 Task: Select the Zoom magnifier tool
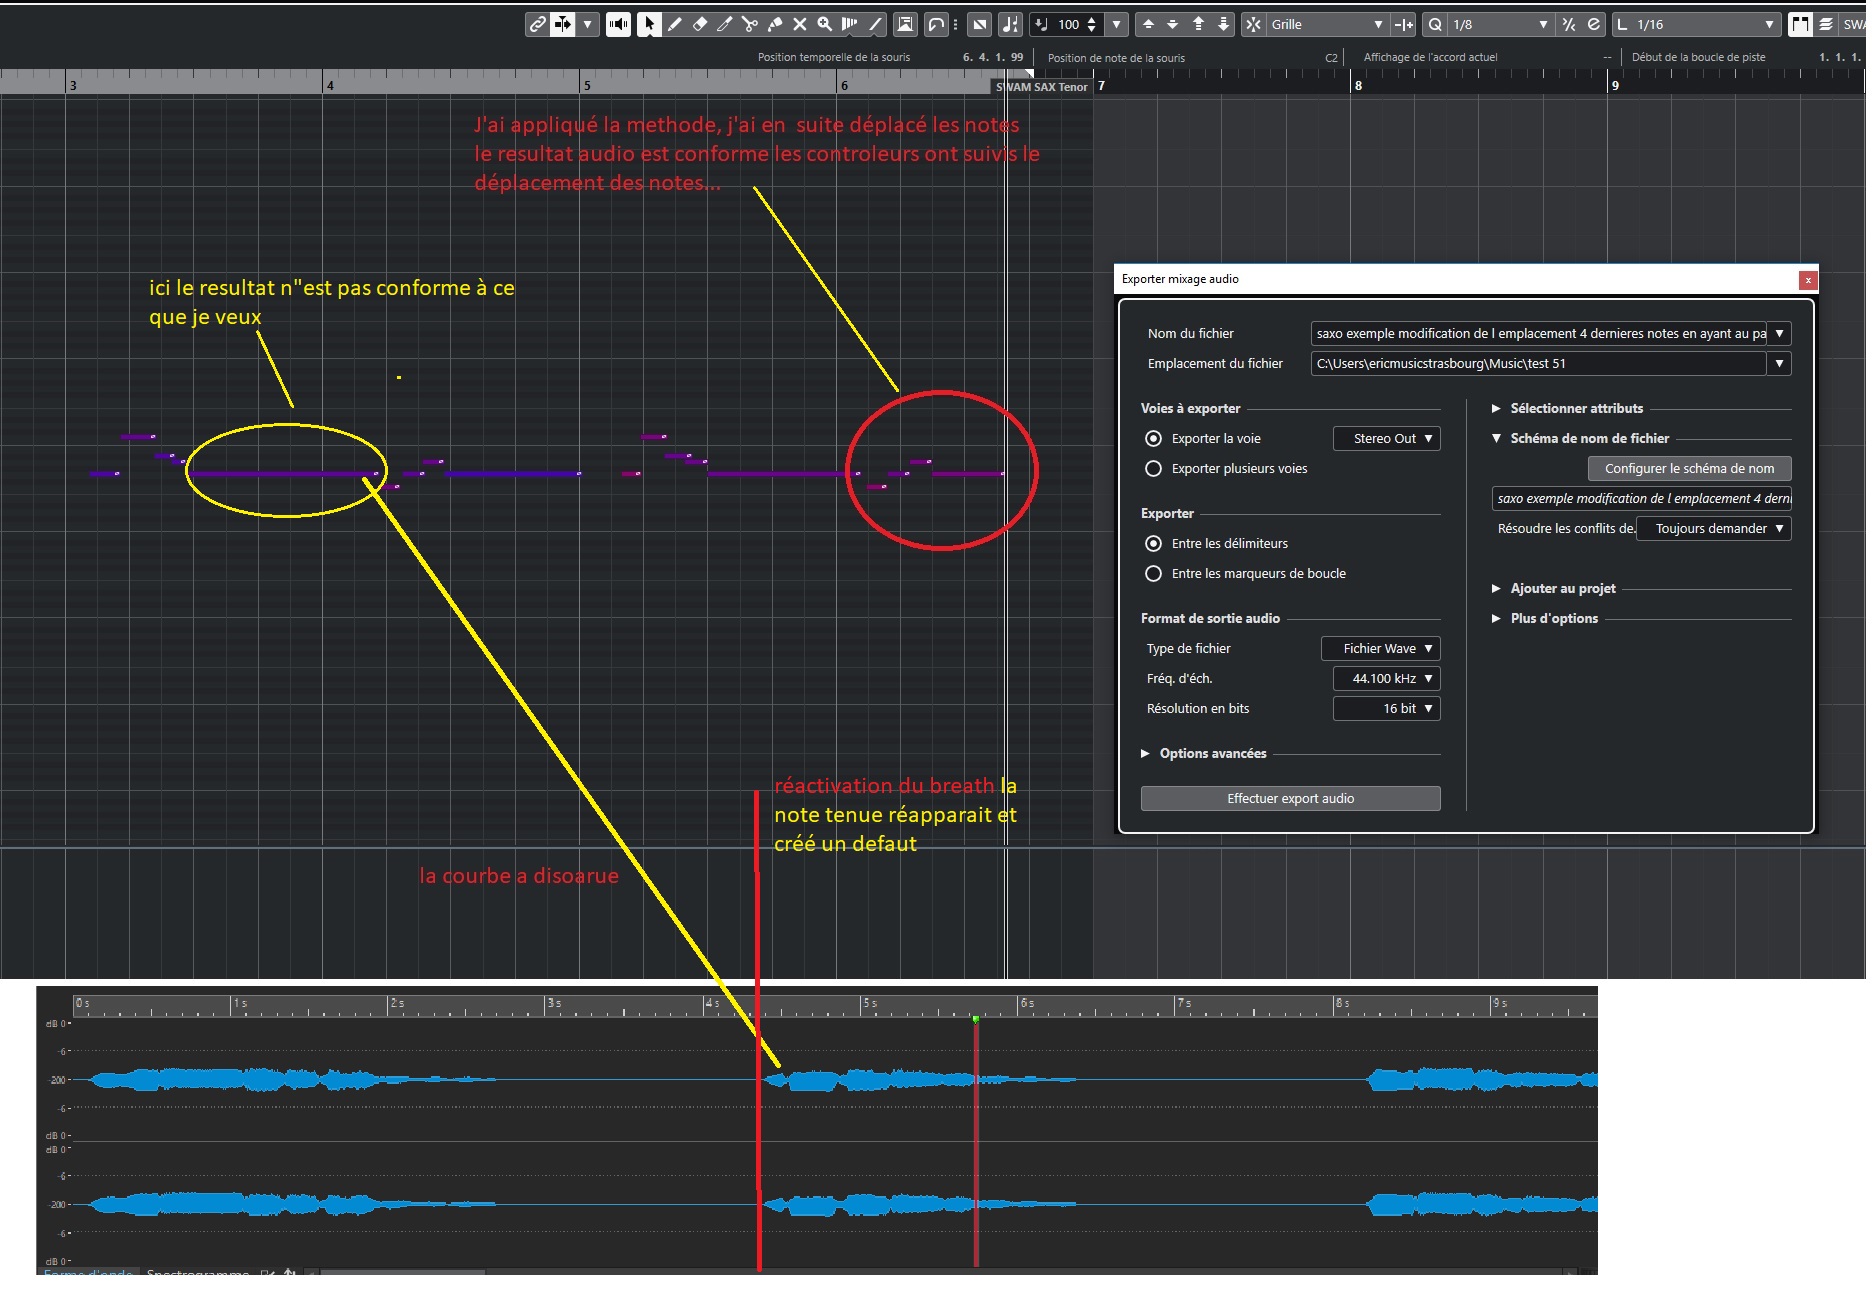point(825,24)
